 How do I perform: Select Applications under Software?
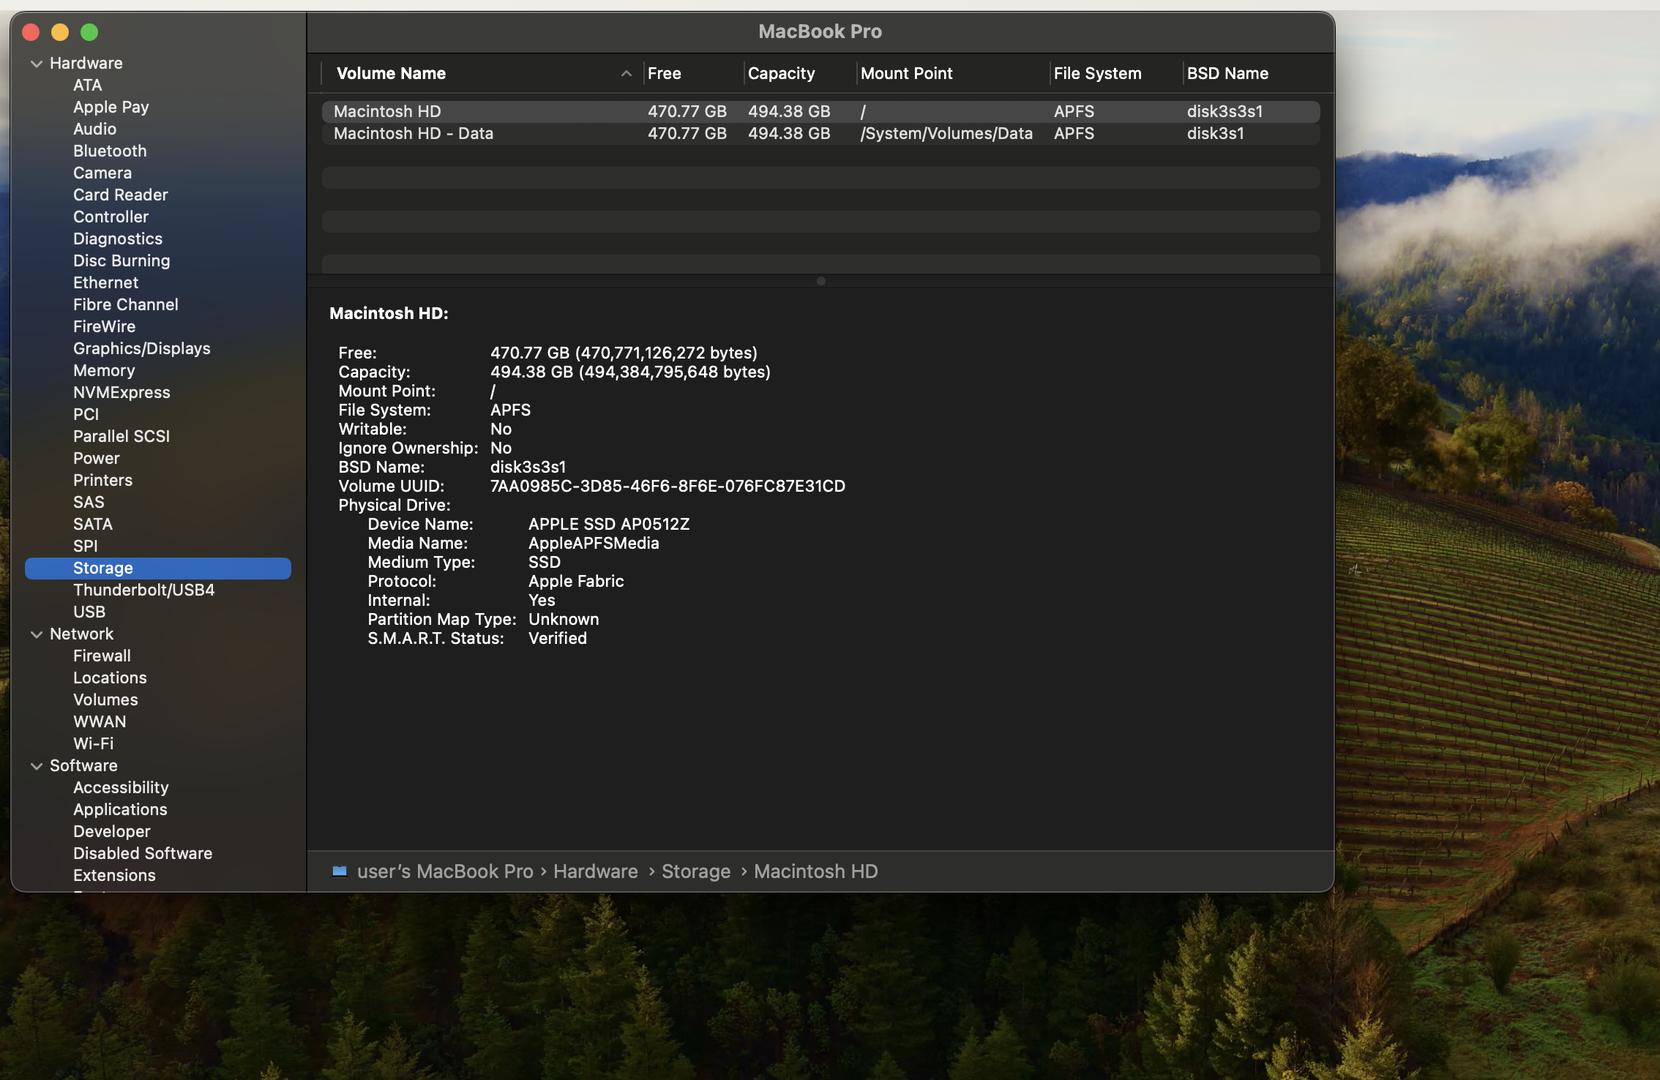click(120, 811)
